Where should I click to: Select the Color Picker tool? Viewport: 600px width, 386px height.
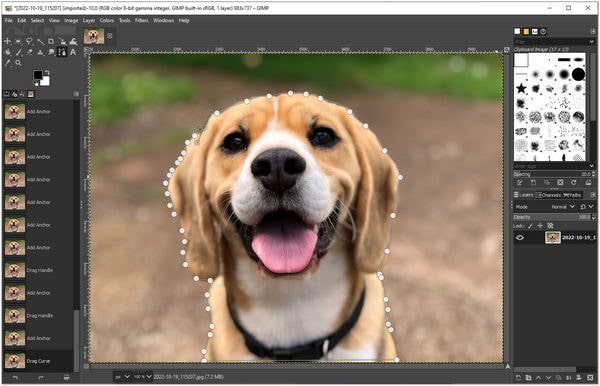click(8, 63)
